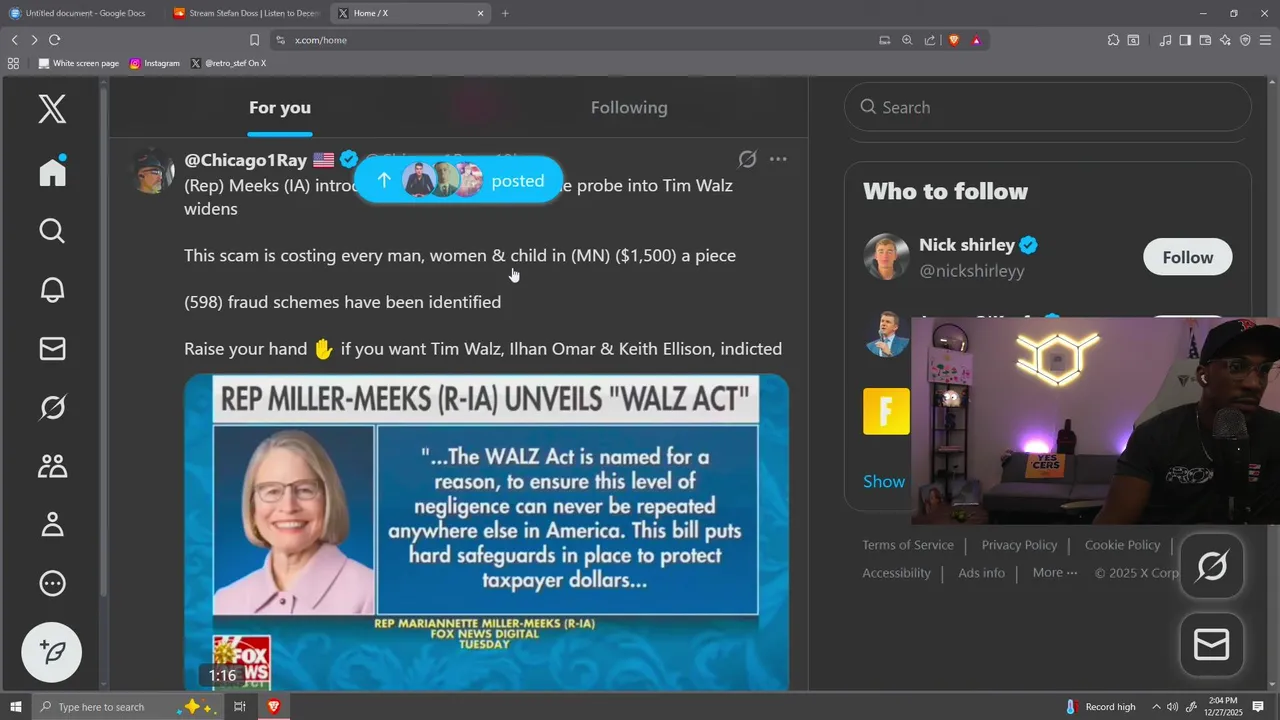1280x720 pixels.
Task: Open the floating Grok button
Action: pyautogui.click(x=1212, y=567)
